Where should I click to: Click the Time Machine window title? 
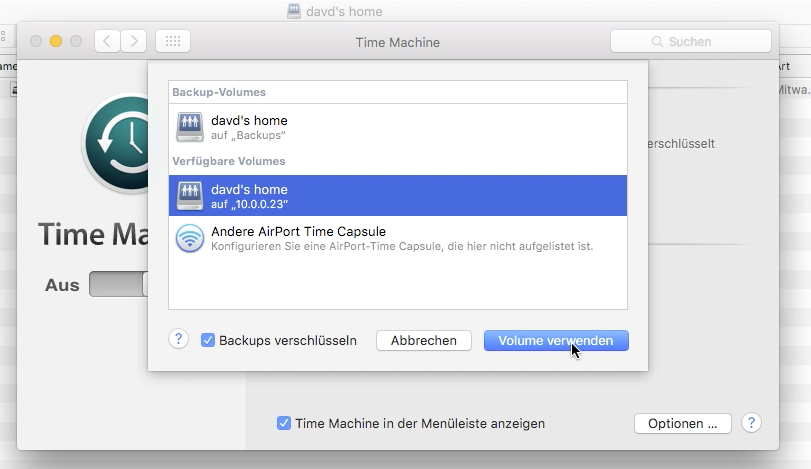click(398, 42)
